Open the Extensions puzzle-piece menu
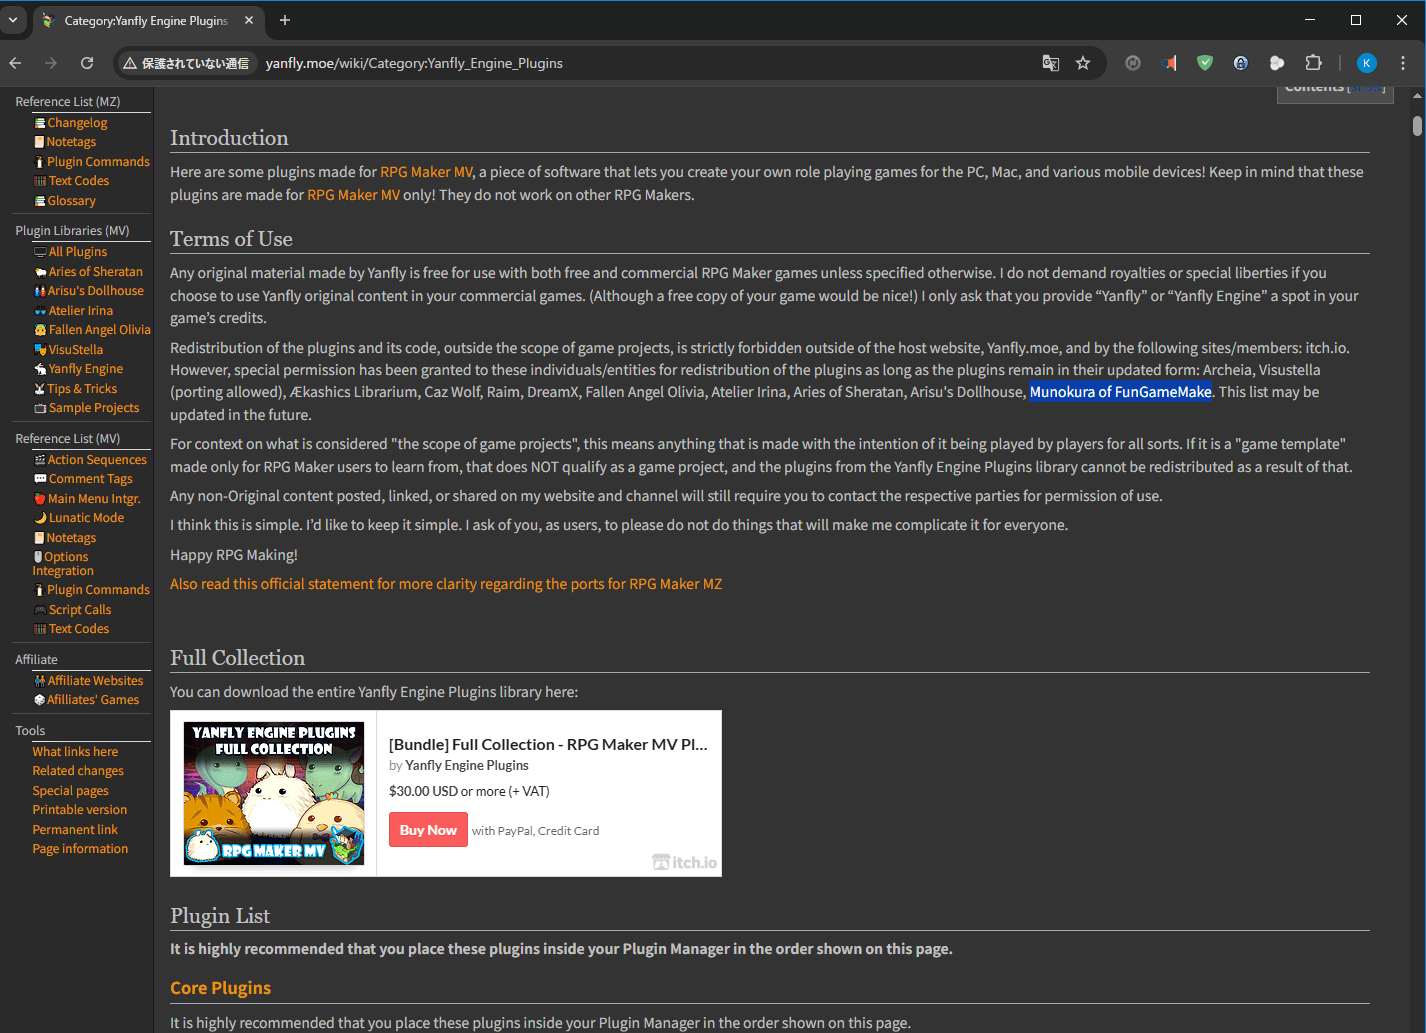The image size is (1426, 1033). [1314, 63]
